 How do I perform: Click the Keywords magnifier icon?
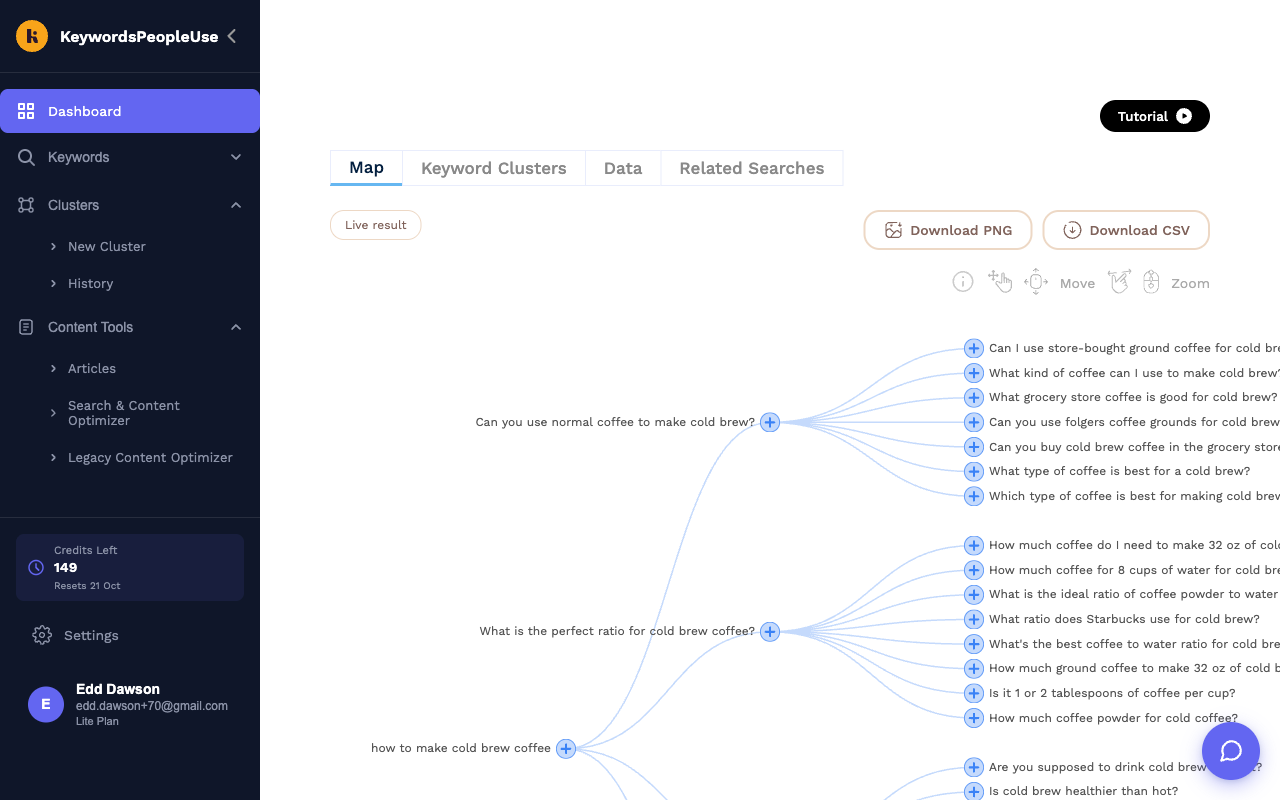(26, 157)
